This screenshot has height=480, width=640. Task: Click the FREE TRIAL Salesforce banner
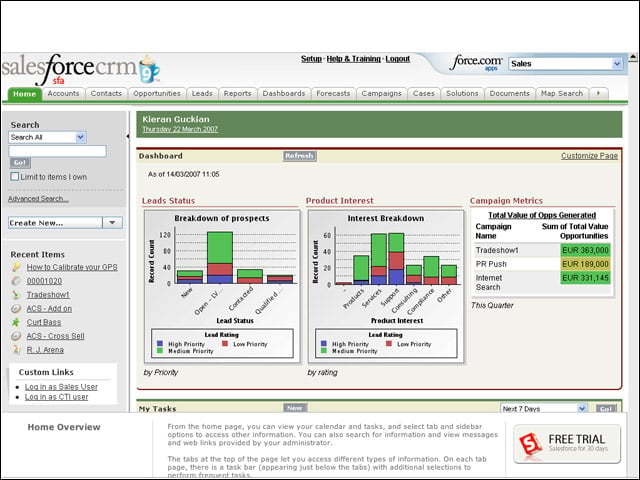[567, 444]
